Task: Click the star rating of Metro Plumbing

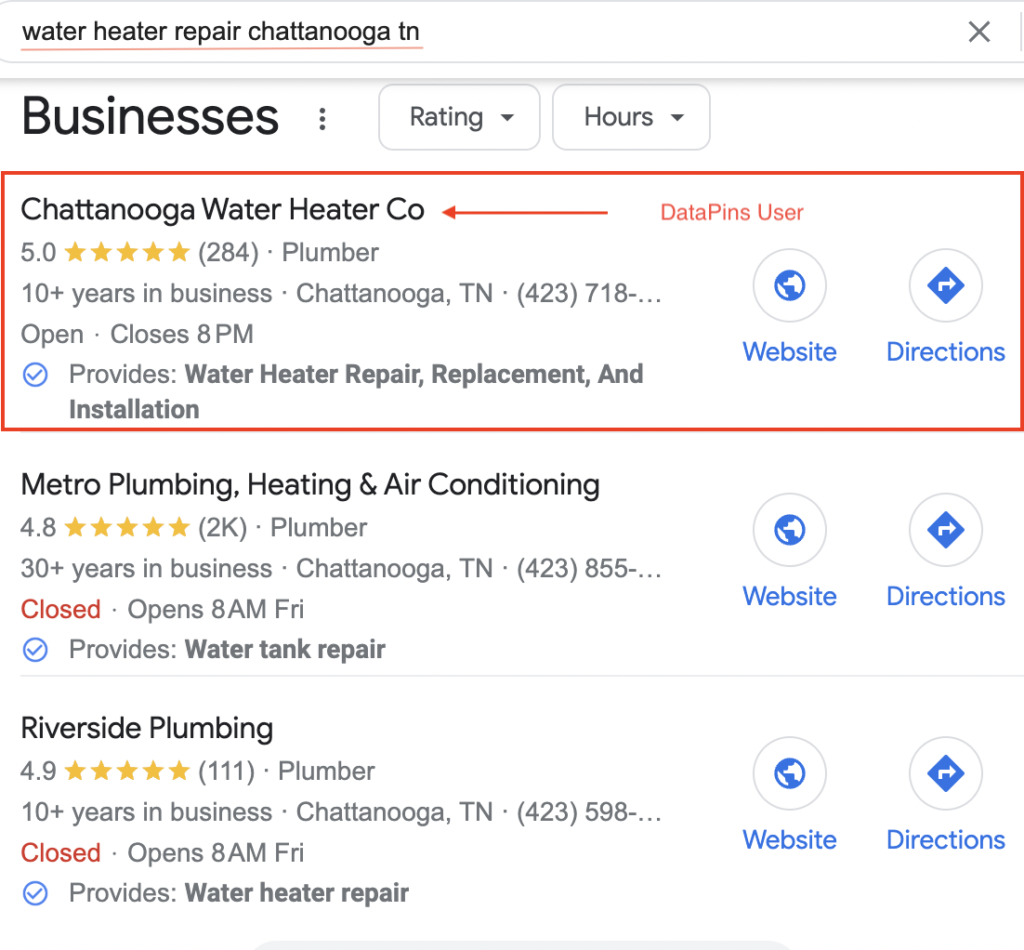Action: pos(127,527)
